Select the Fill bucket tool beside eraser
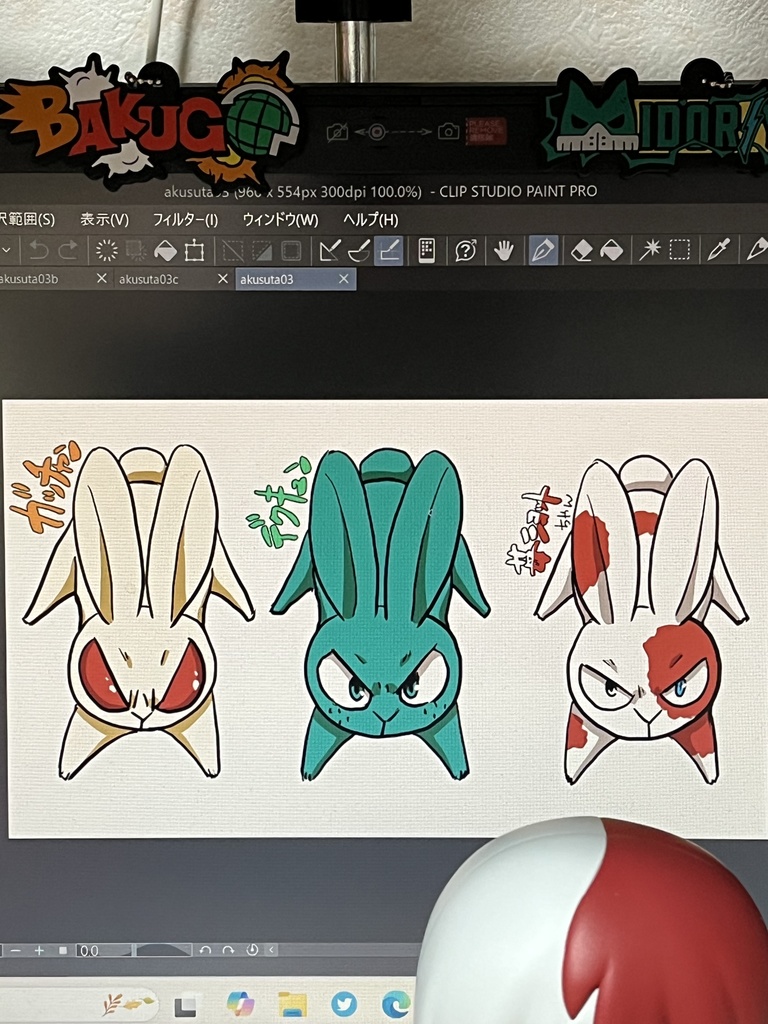The height and width of the screenshot is (1024, 768). (611, 251)
